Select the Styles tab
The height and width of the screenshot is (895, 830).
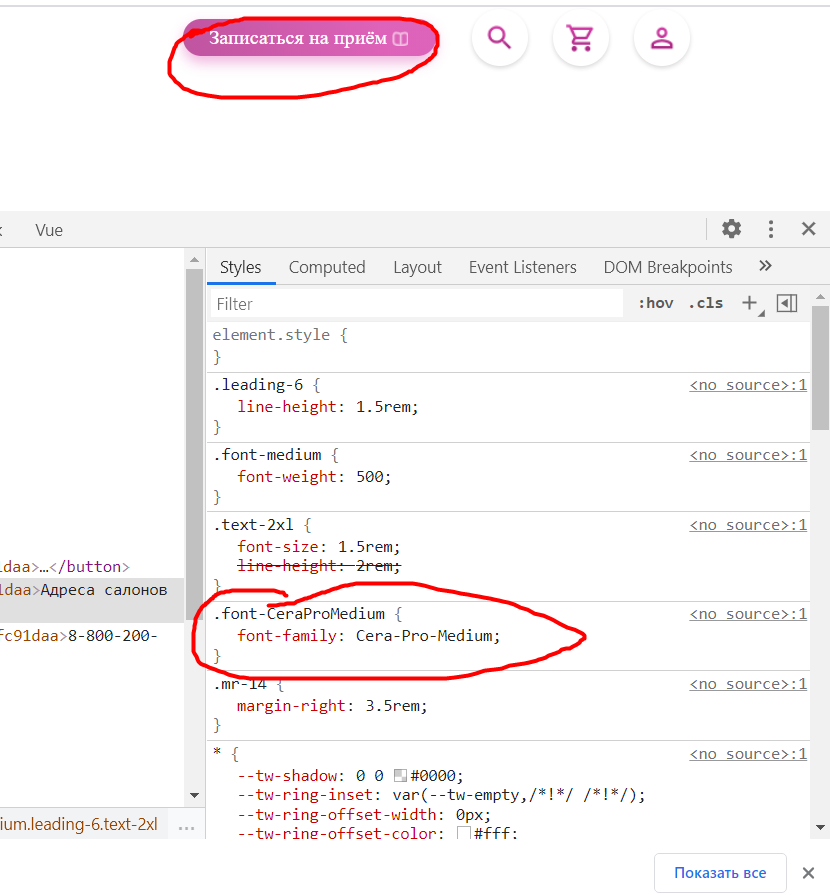pyautogui.click(x=240, y=267)
